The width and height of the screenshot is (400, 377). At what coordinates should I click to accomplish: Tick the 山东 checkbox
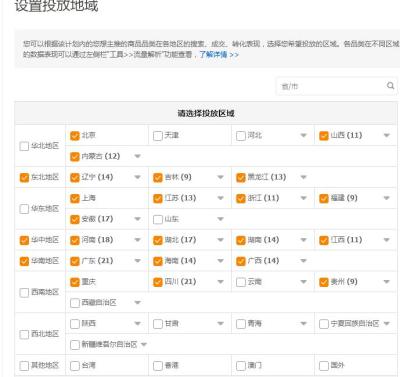[x=158, y=219]
